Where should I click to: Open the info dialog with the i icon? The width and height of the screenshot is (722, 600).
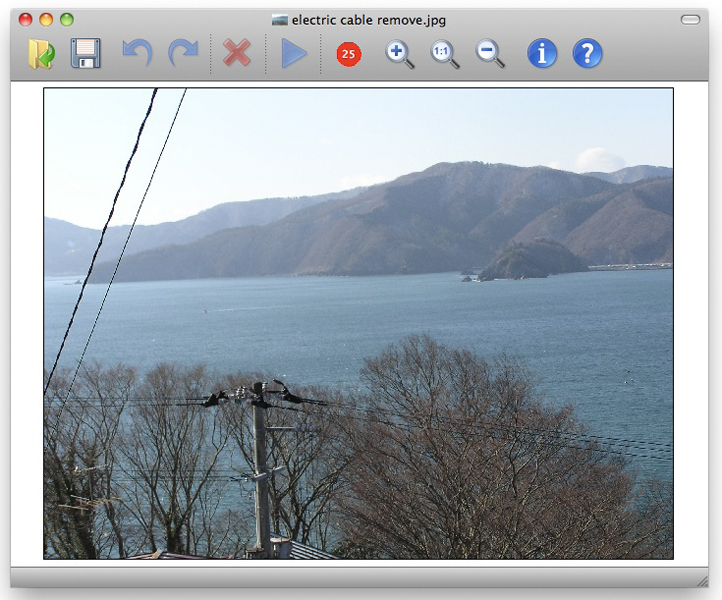tap(542, 53)
